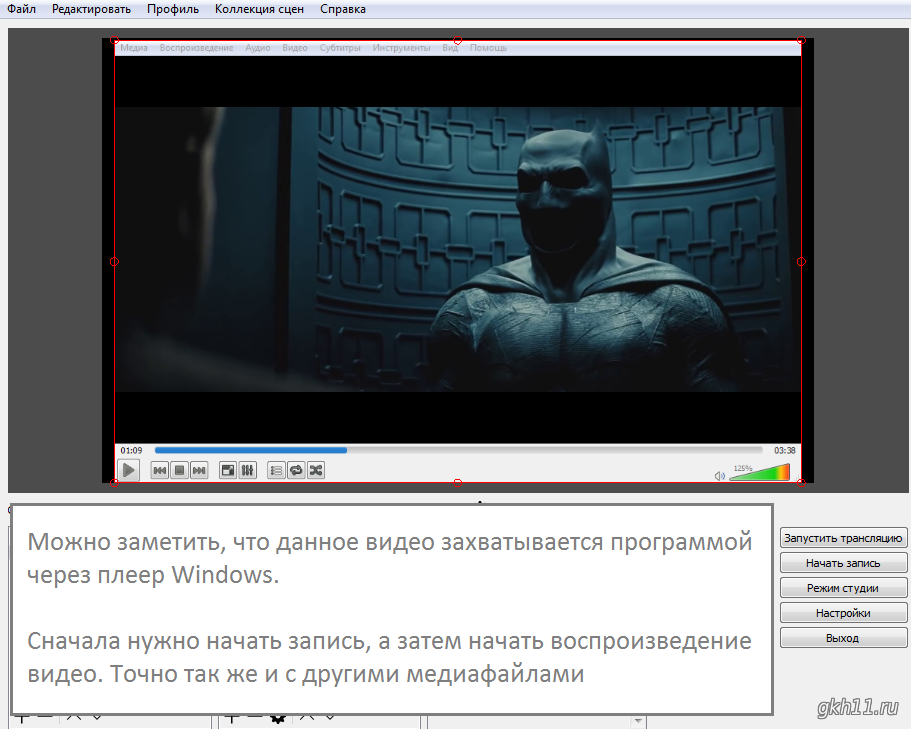Click the VLC Play button
The width and height of the screenshot is (911, 729).
pyautogui.click(x=128, y=470)
